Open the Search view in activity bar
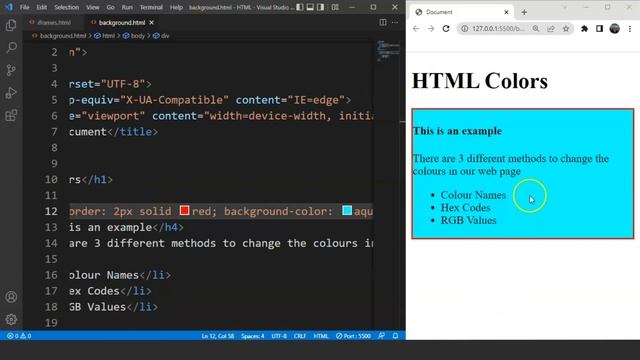The height and width of the screenshot is (360, 640). tap(11, 48)
